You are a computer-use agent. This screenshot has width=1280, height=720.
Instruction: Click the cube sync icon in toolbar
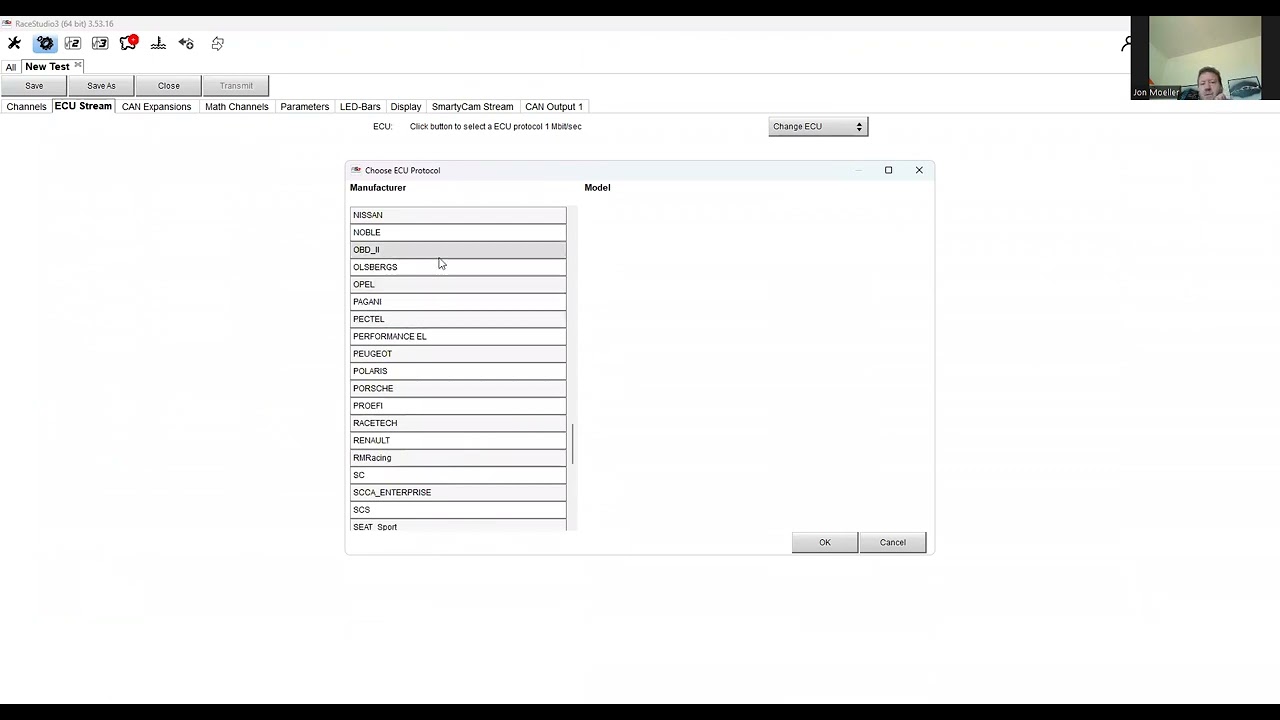pos(217,43)
